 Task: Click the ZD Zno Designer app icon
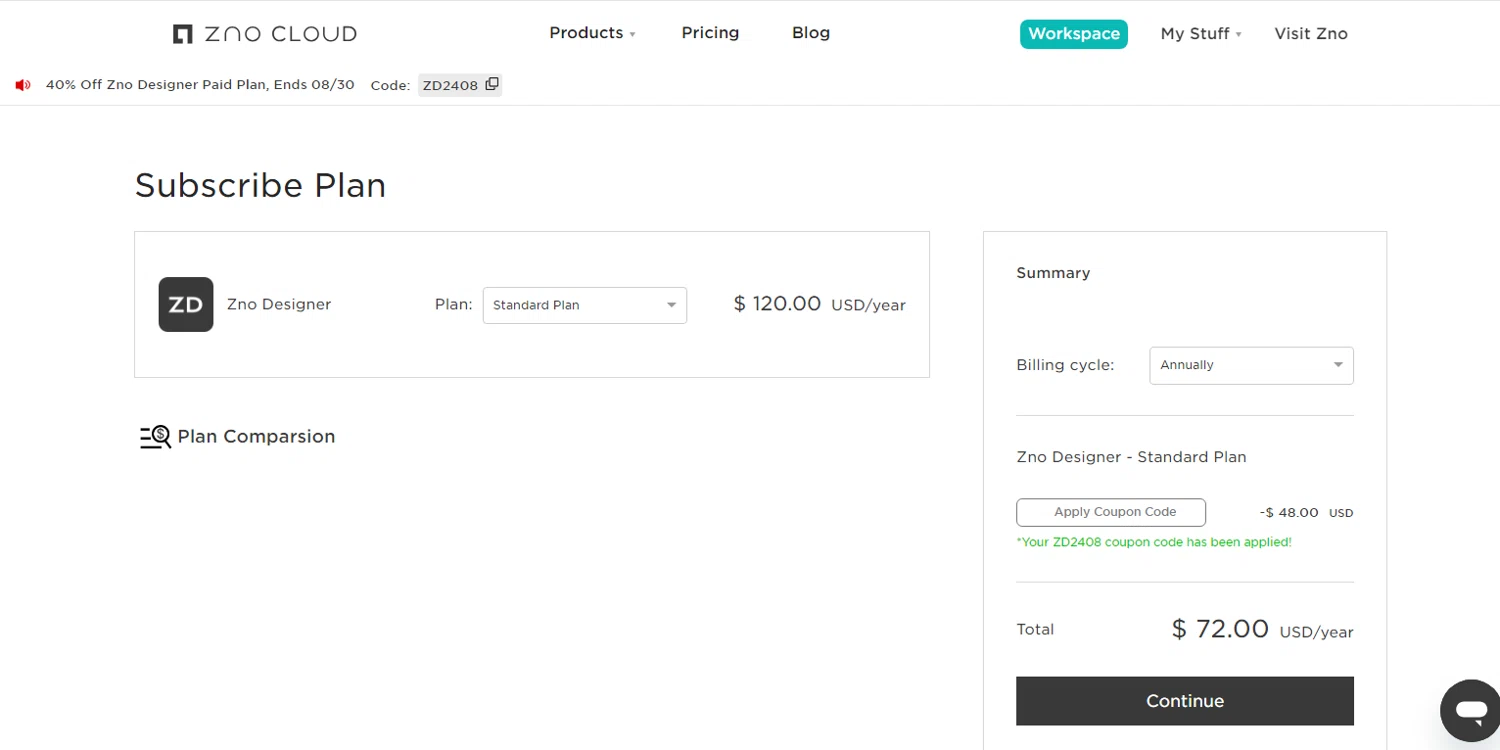tap(186, 304)
